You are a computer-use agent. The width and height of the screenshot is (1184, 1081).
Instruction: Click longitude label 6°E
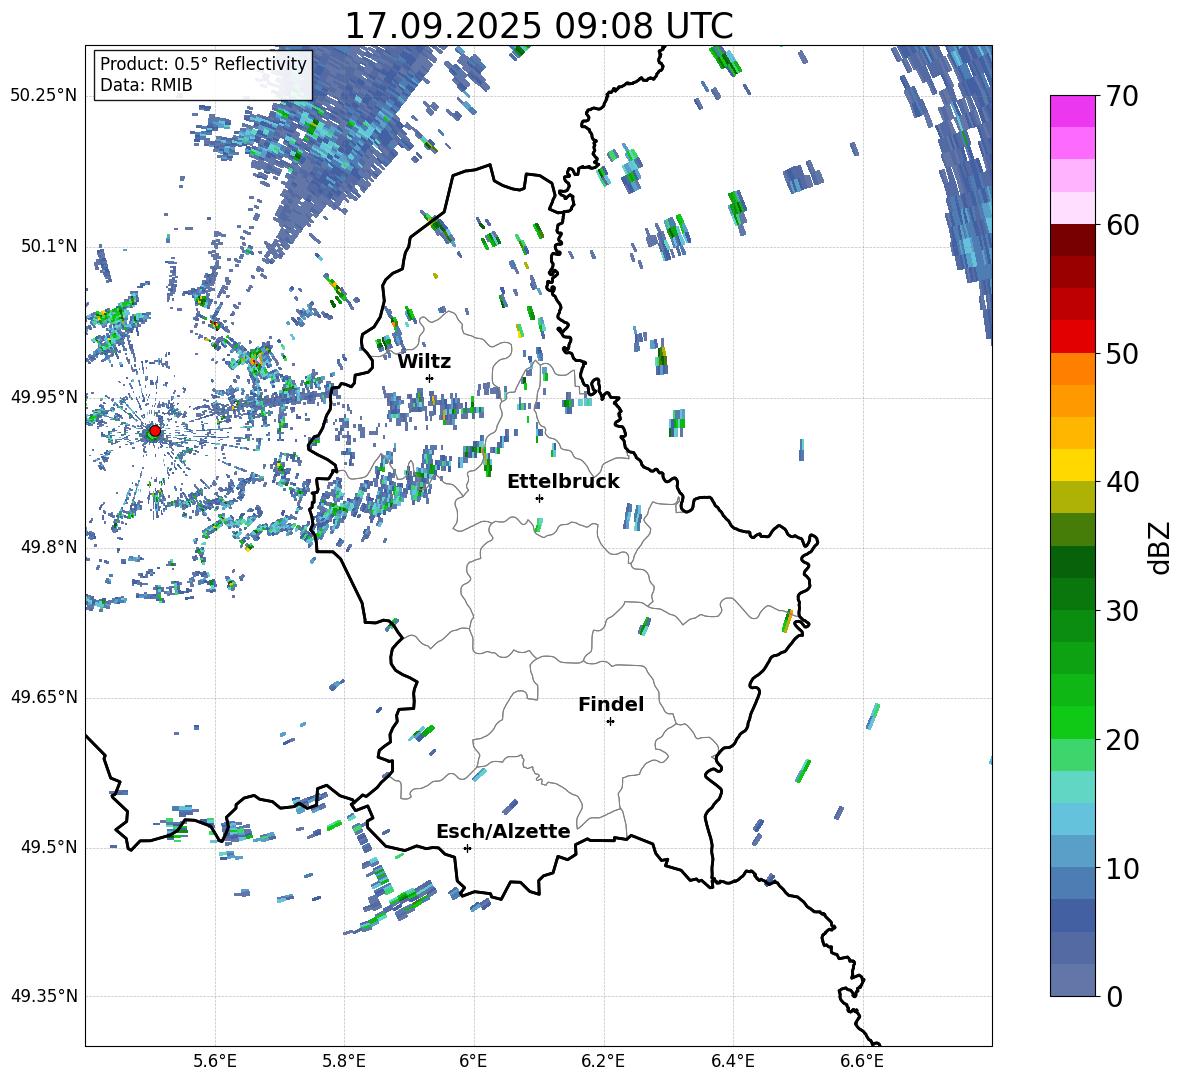(473, 1061)
